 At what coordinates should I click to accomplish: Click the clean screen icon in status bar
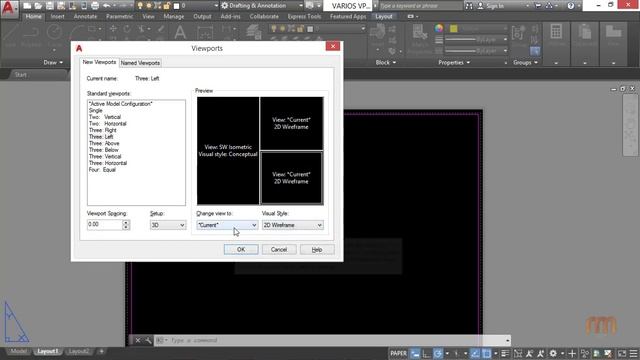(622, 353)
